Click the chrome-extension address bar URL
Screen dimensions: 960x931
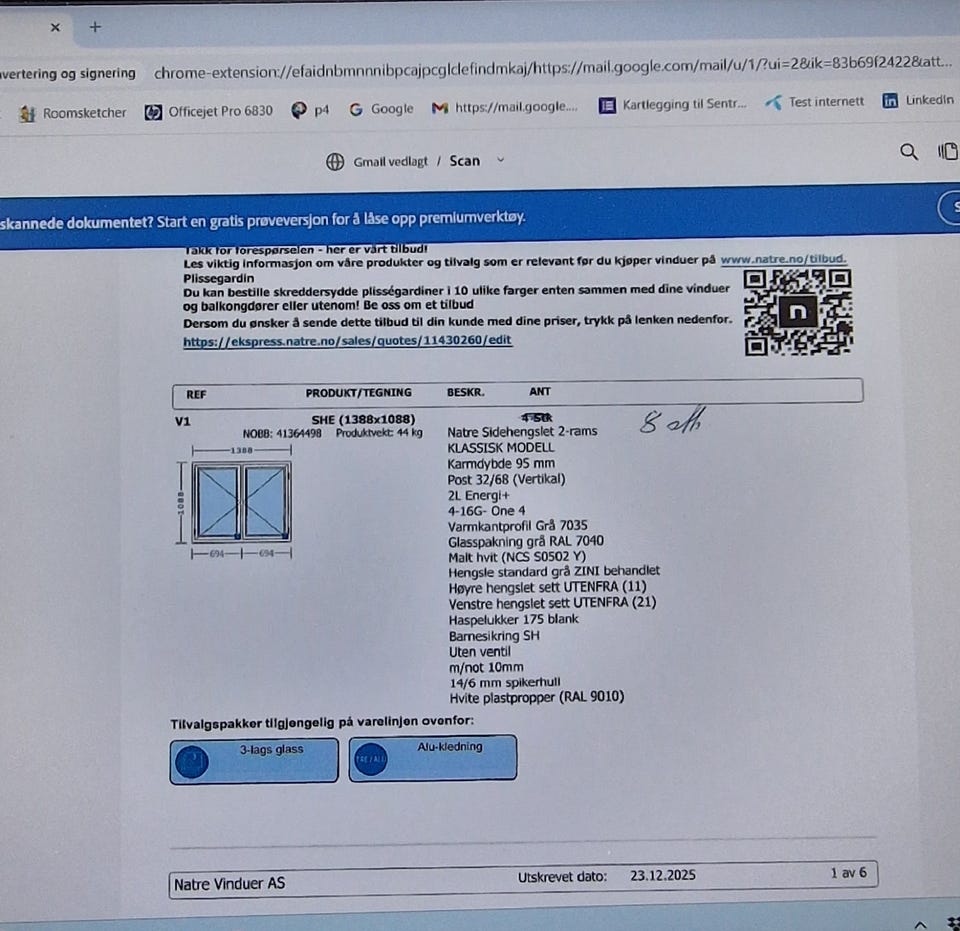[552, 69]
